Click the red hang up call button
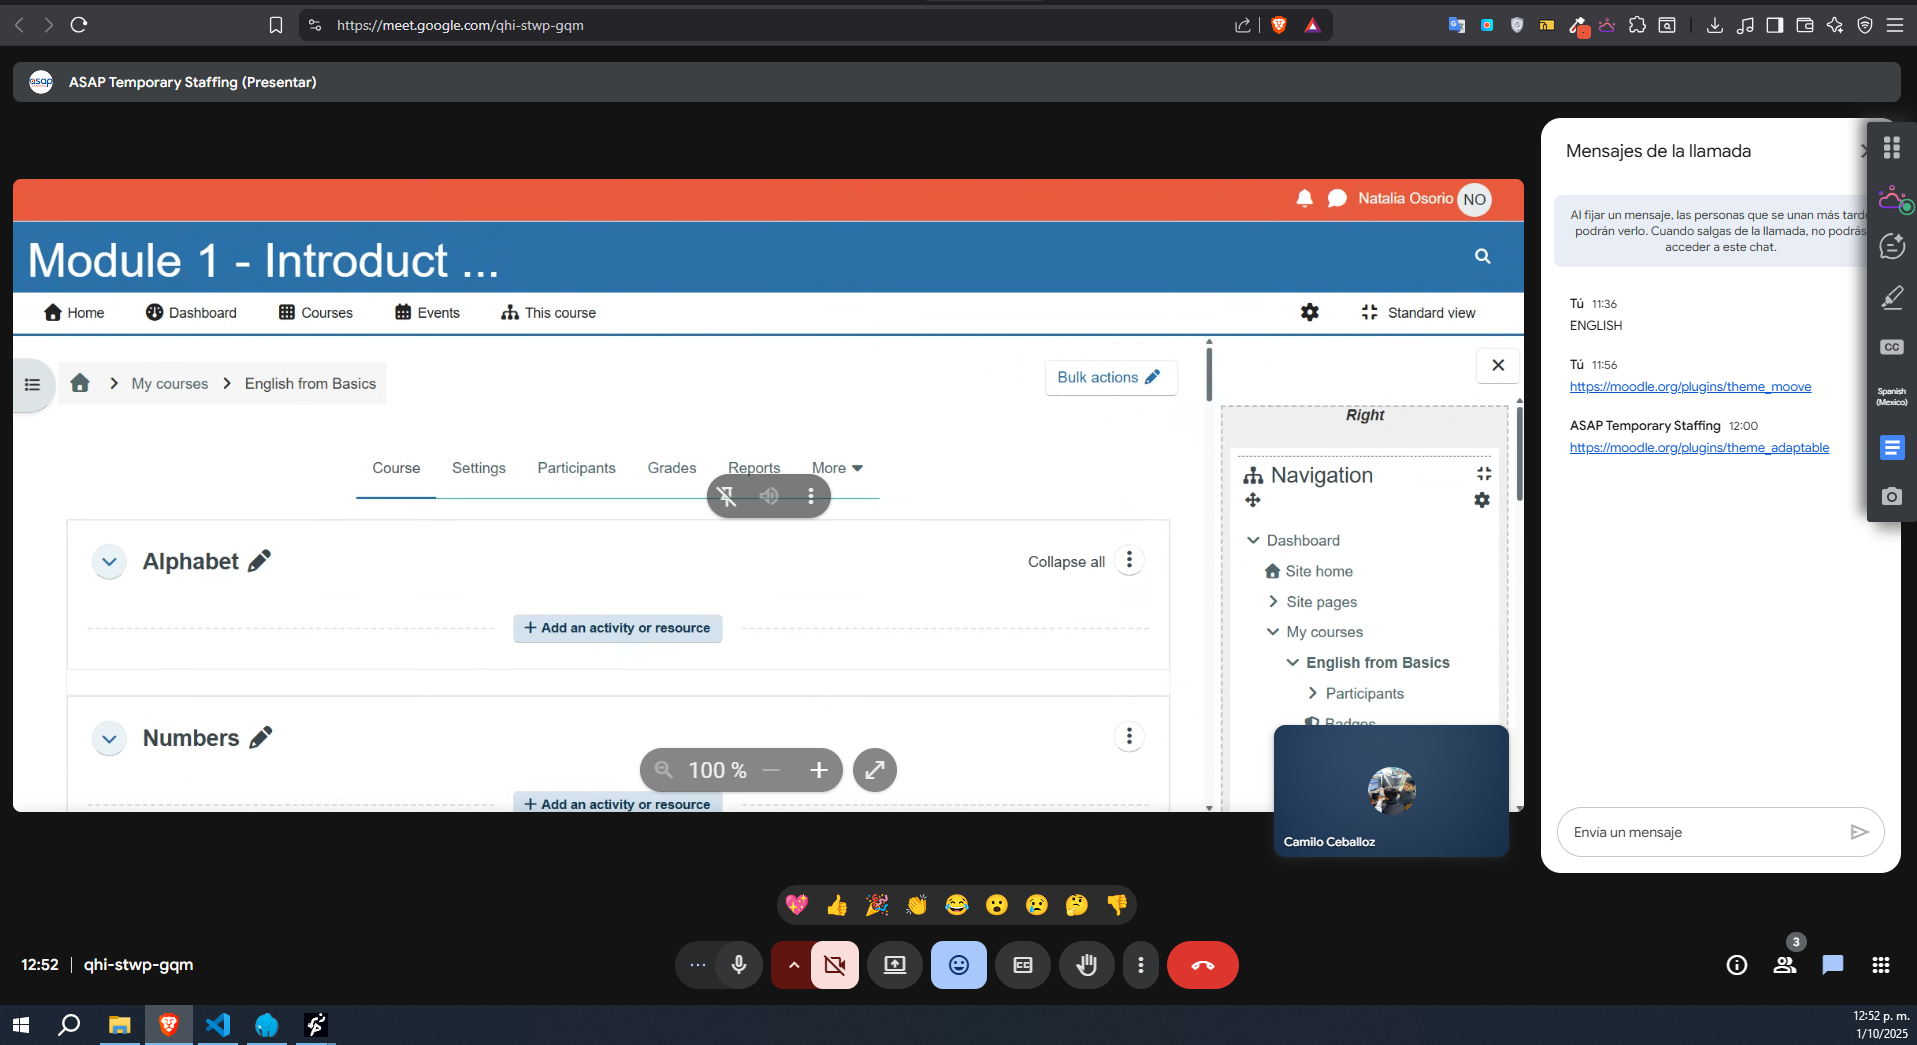 [1202, 965]
